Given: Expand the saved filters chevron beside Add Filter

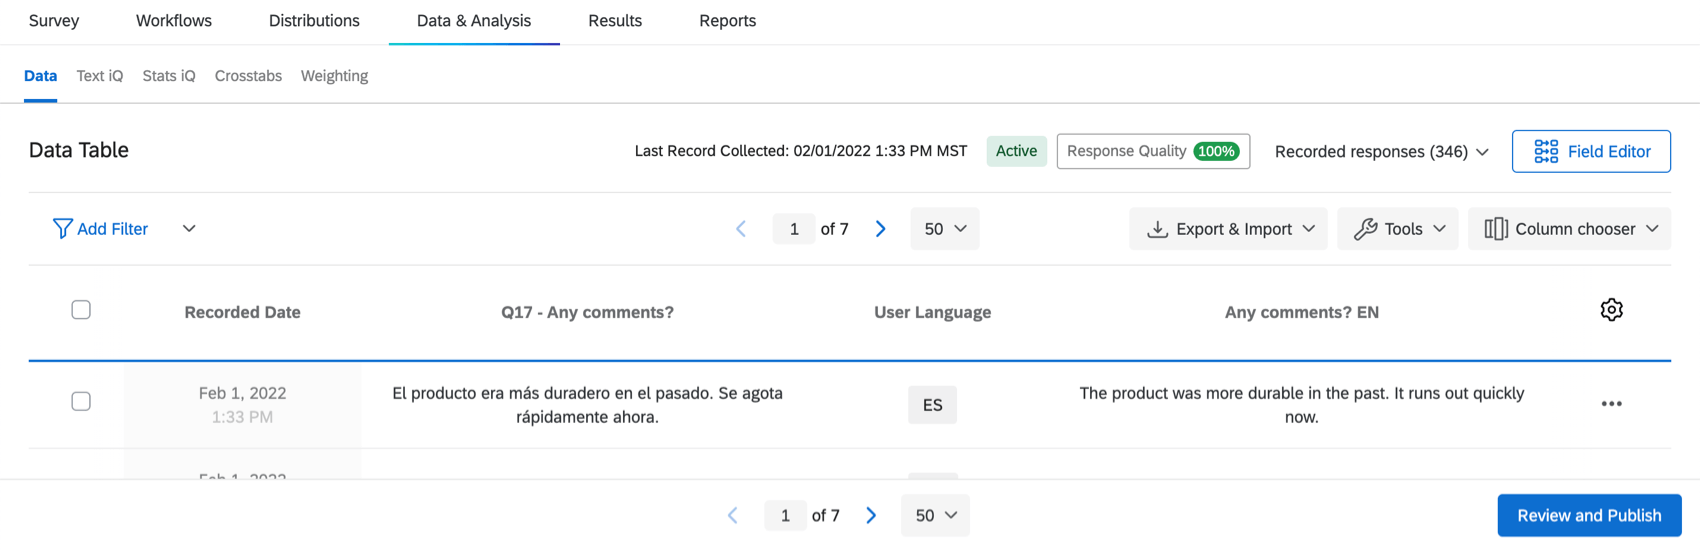Looking at the screenshot, I should pos(189,229).
